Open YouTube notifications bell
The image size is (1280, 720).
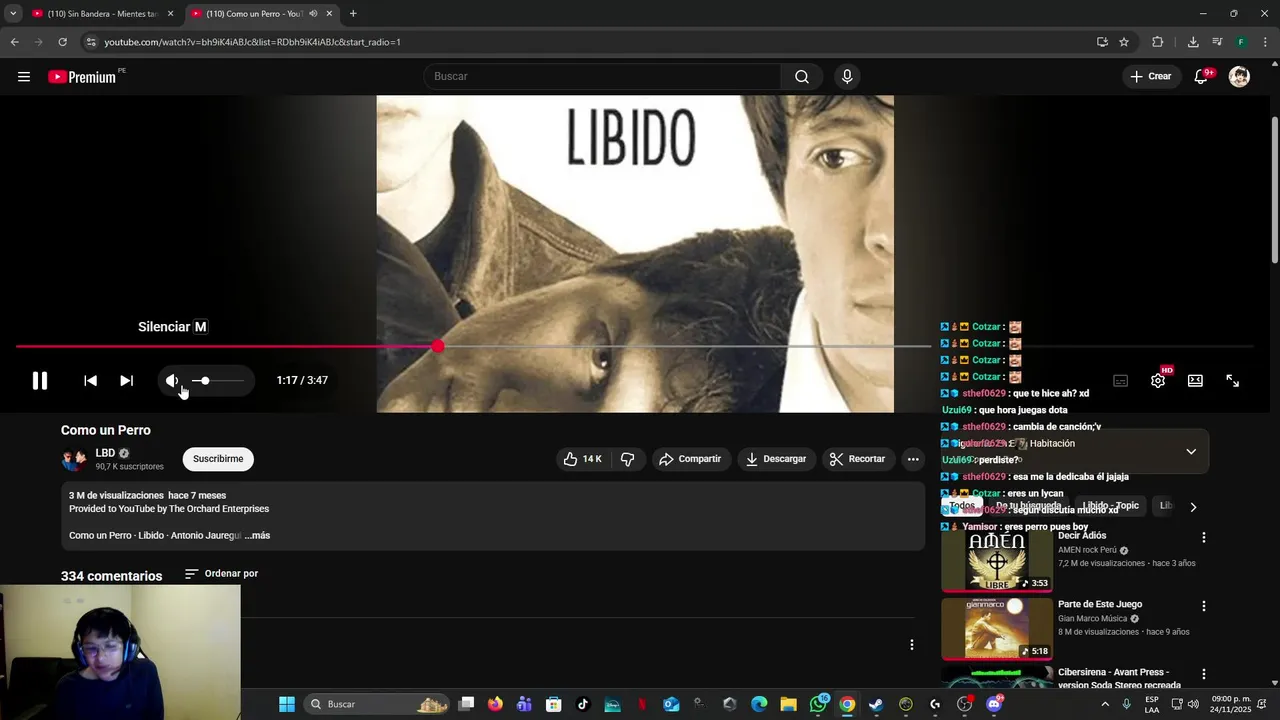tap(1201, 77)
